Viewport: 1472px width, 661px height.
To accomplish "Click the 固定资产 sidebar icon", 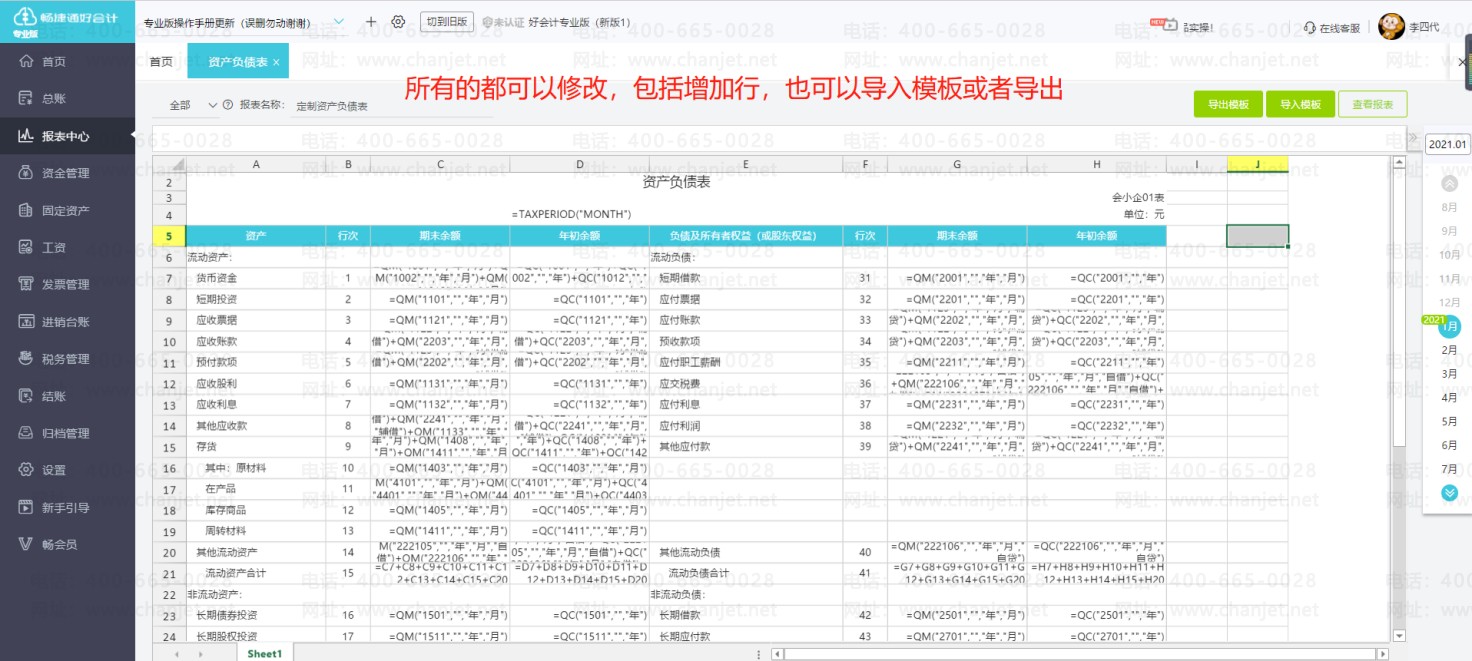I will point(27,210).
